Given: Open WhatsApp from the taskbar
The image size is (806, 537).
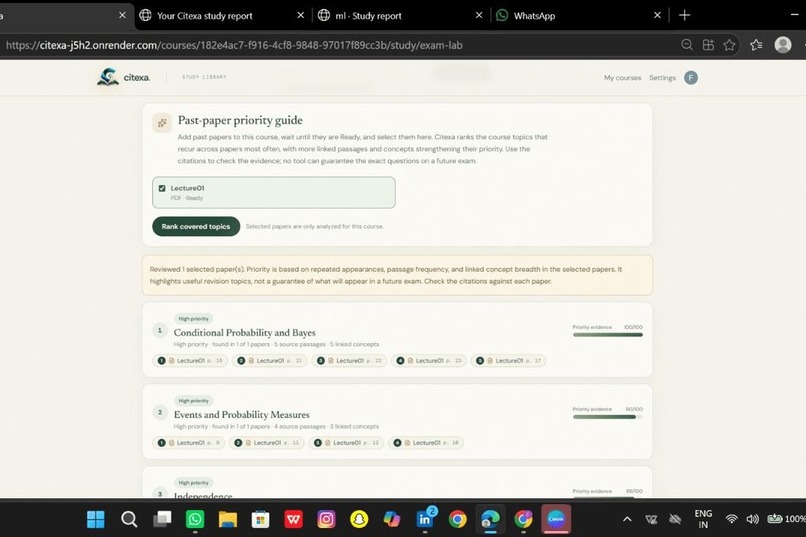Looking at the screenshot, I should pos(195,520).
